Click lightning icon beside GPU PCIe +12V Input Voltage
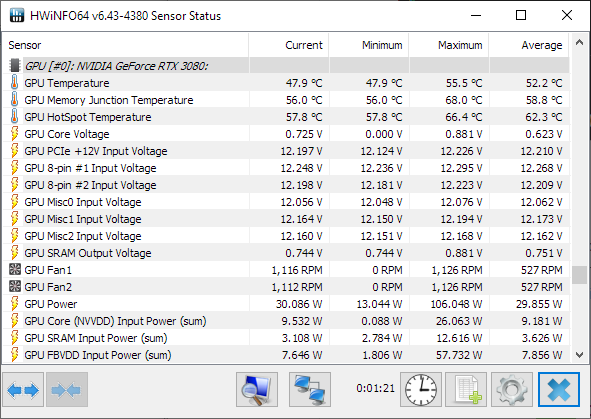591x419 pixels. [x=14, y=151]
